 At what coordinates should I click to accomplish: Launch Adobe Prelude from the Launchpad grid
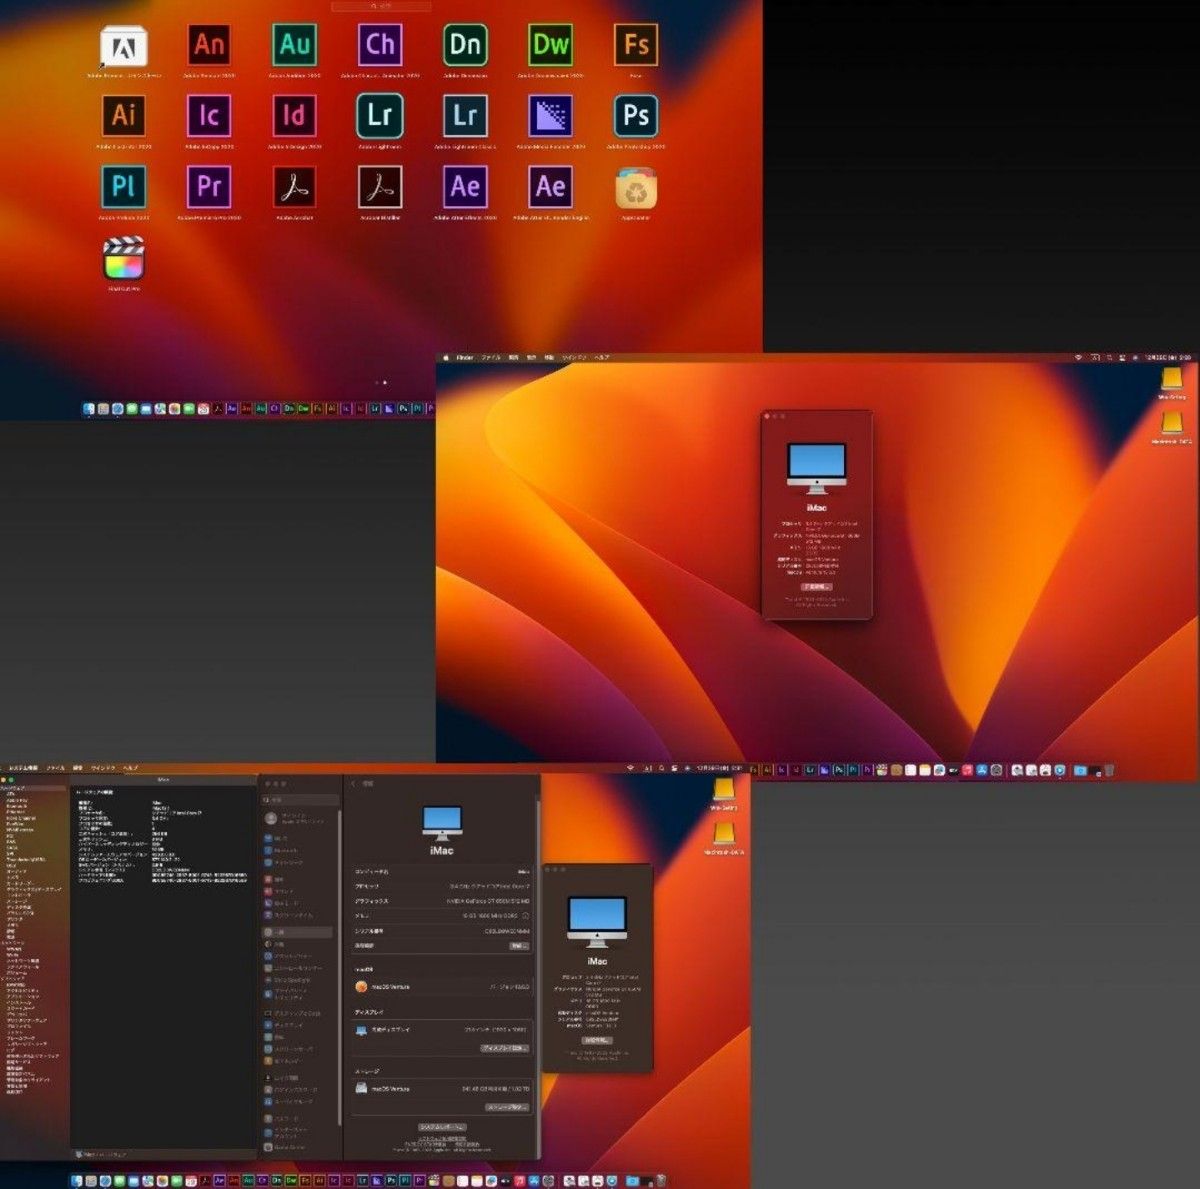click(x=124, y=187)
